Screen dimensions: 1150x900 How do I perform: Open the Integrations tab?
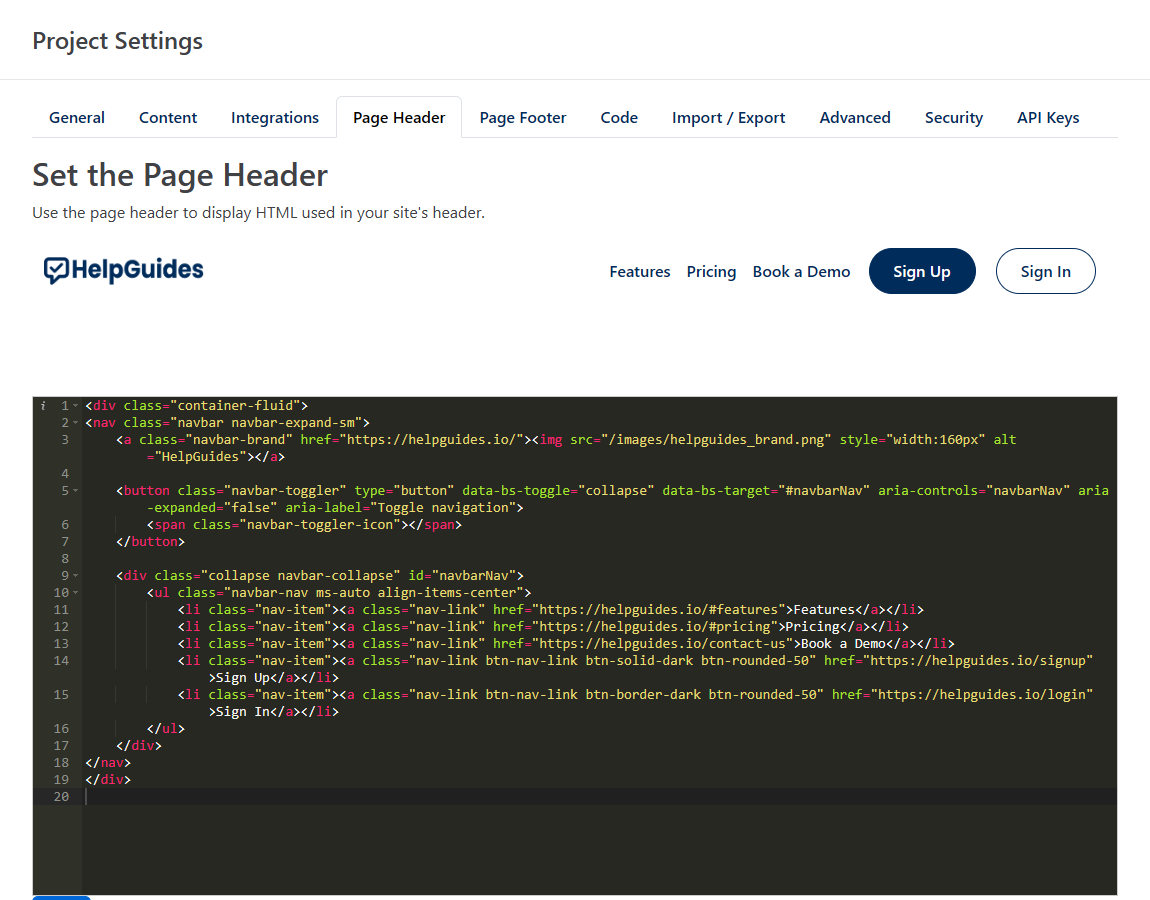tap(275, 117)
